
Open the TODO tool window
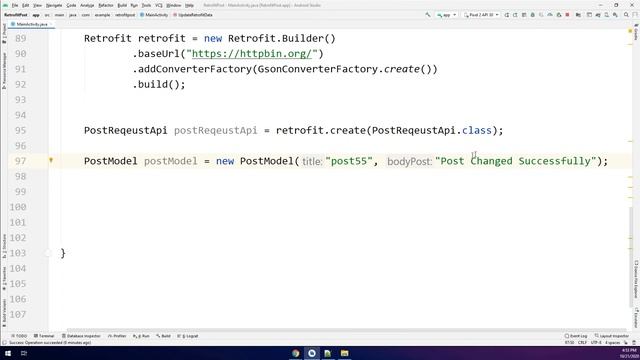point(19,336)
